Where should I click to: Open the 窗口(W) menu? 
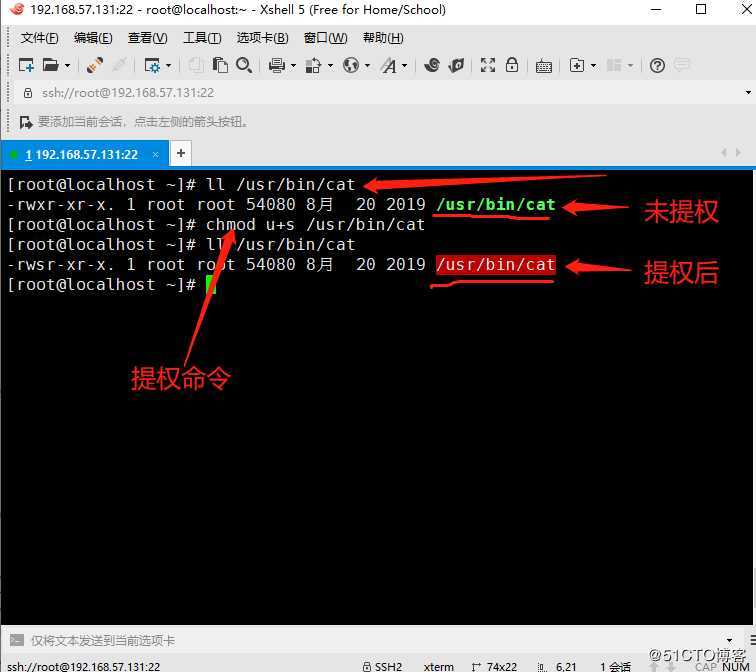pyautogui.click(x=325, y=38)
